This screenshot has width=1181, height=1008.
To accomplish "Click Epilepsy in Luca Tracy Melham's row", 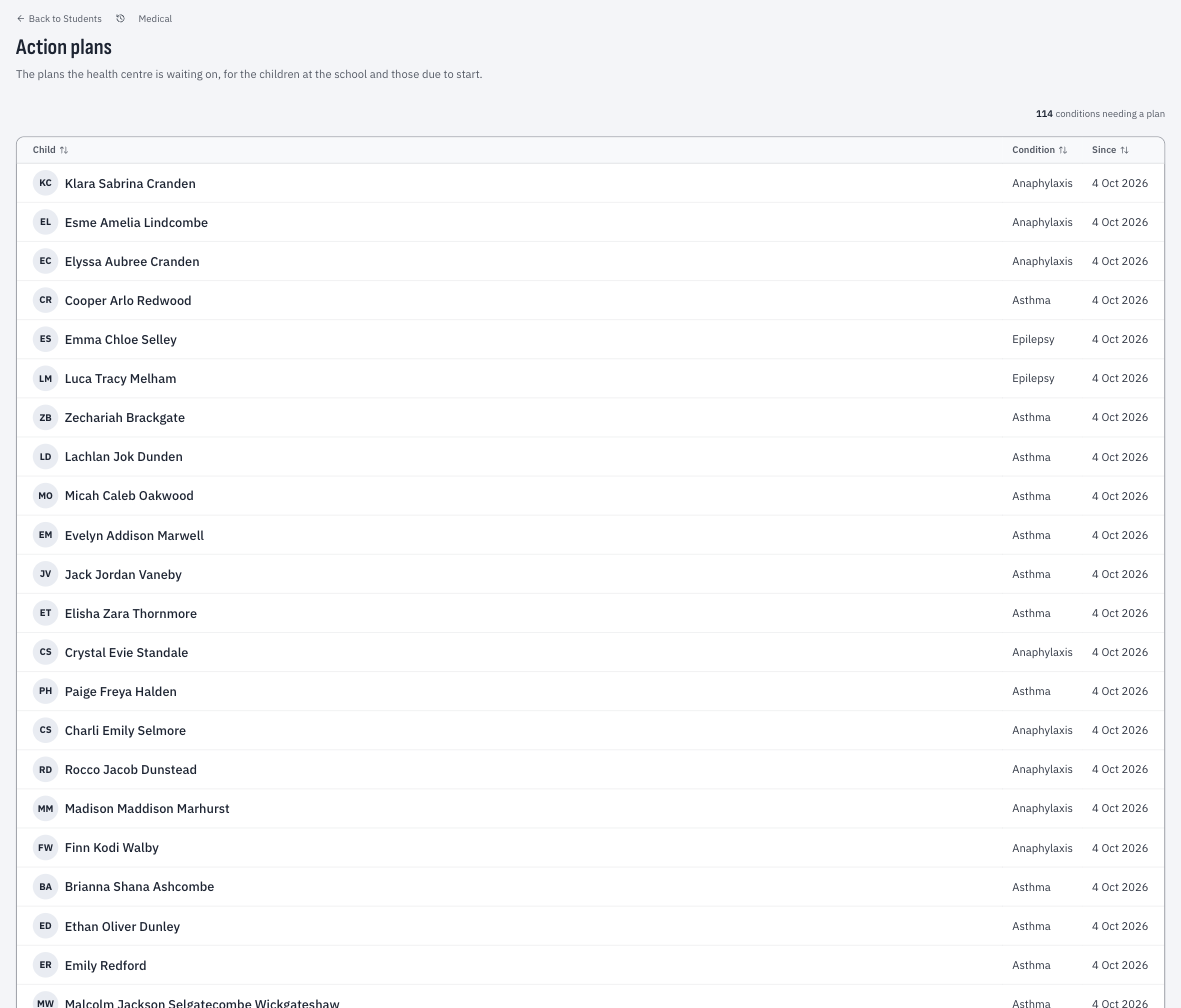I will click(1033, 378).
